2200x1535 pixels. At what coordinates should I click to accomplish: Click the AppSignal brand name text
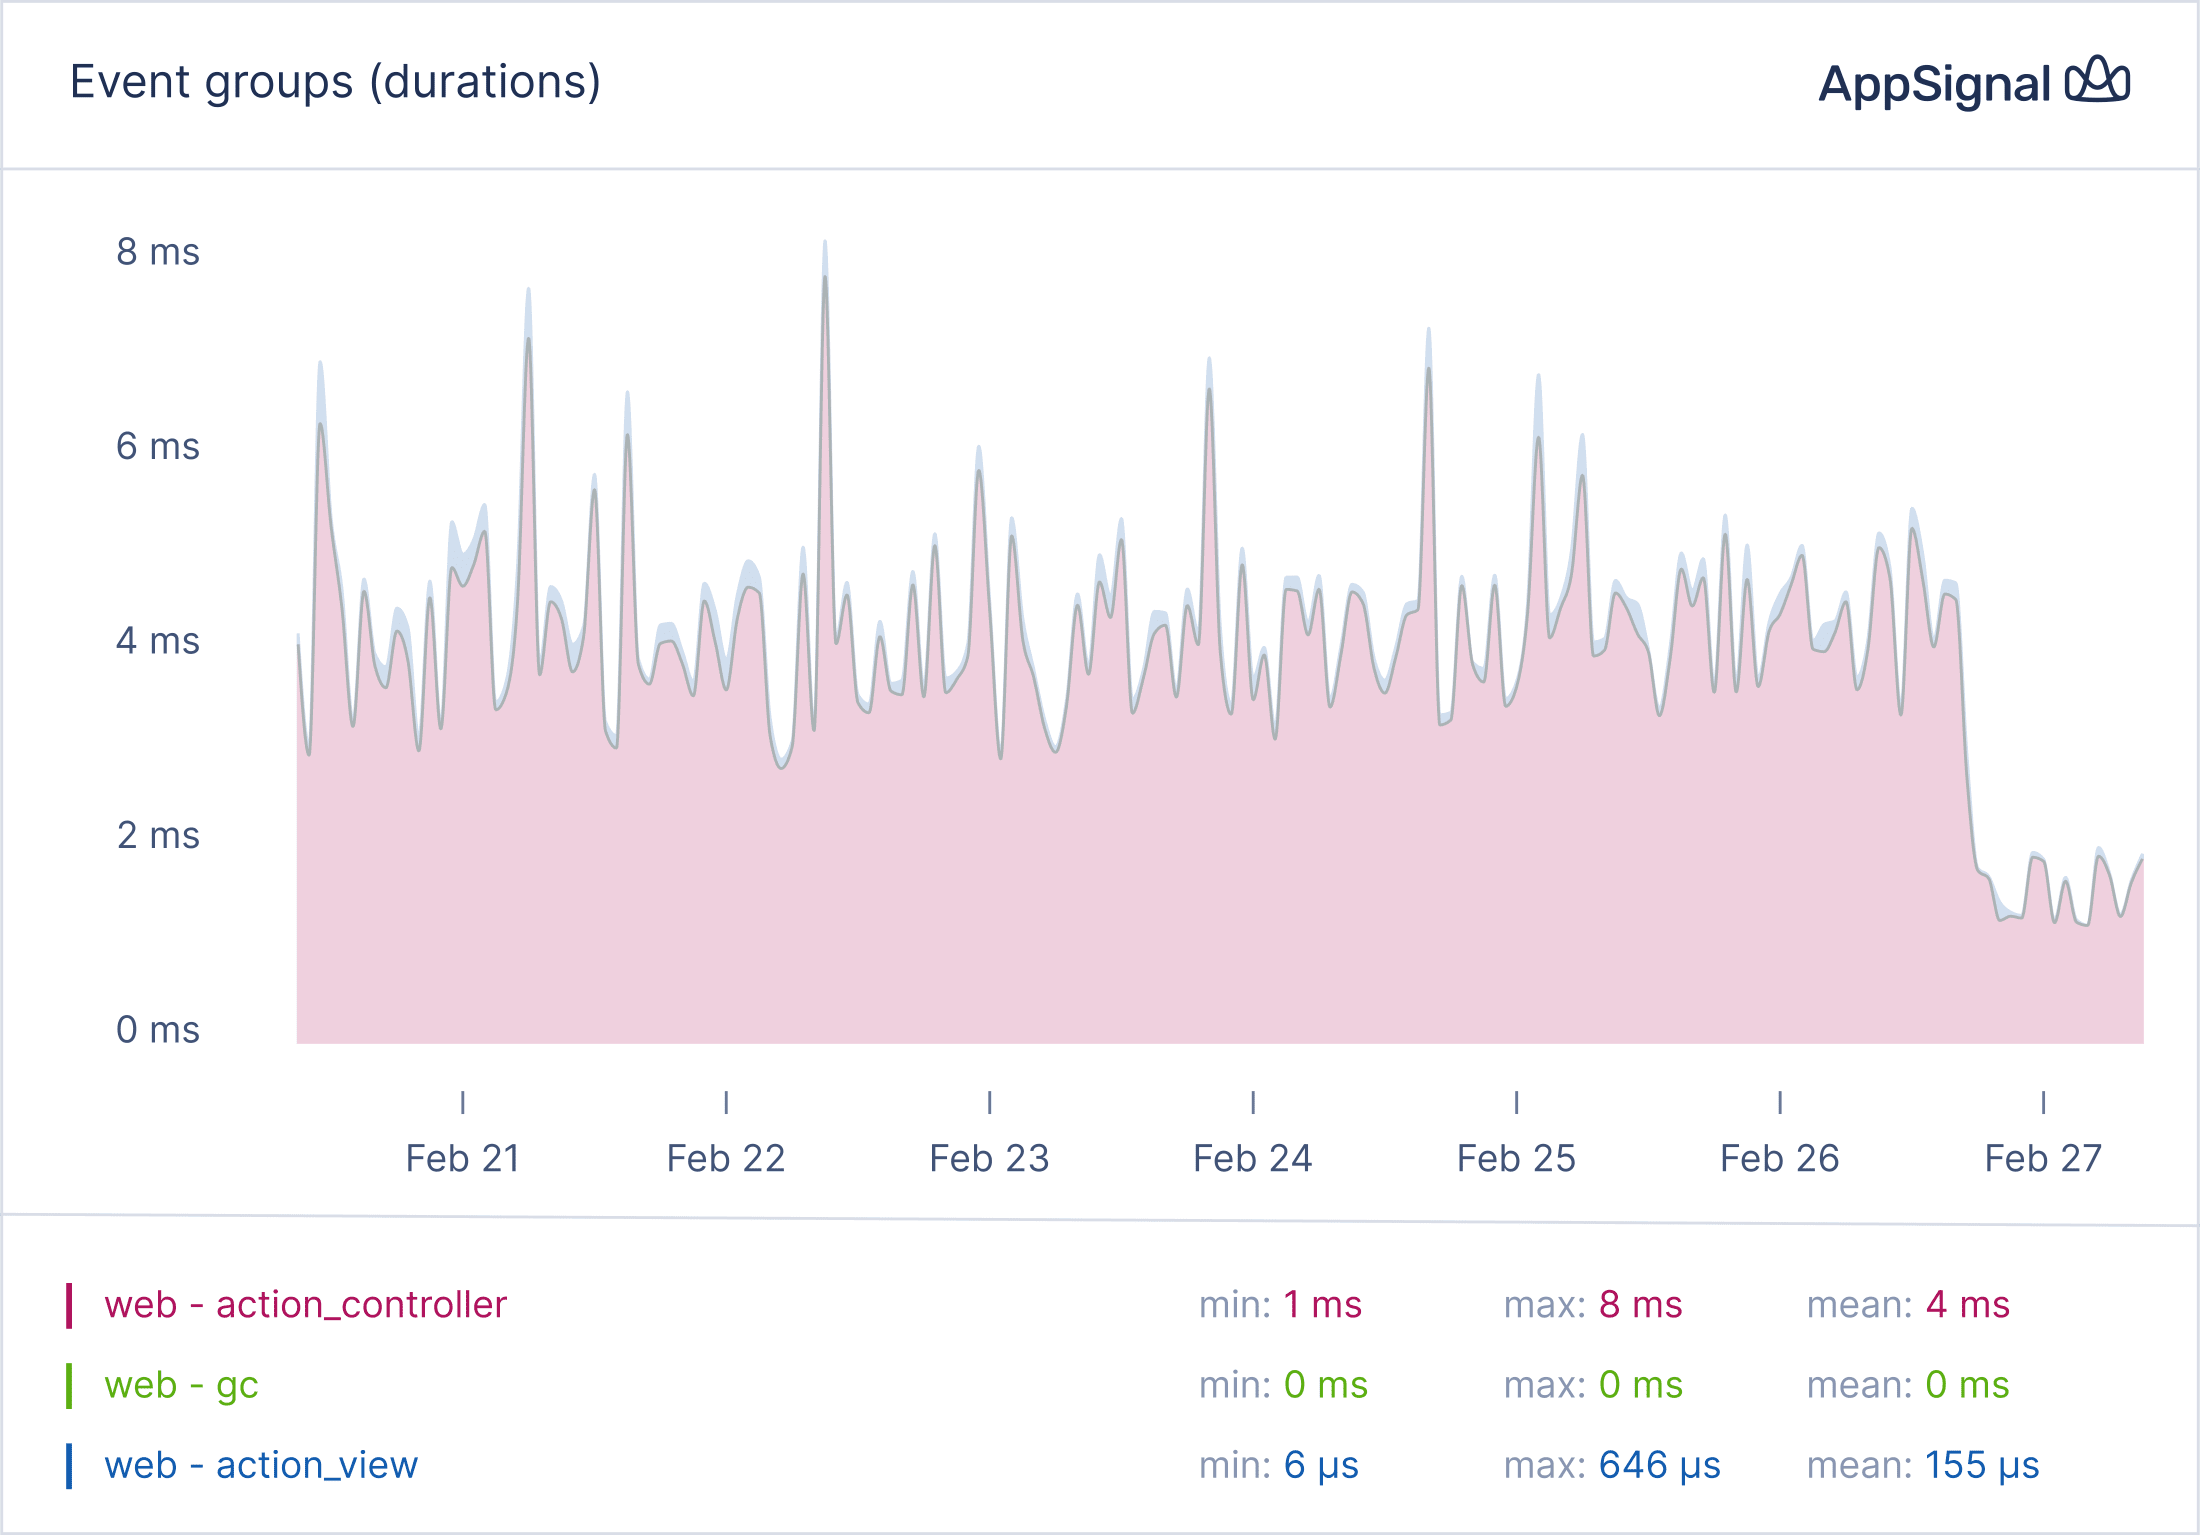[1934, 85]
